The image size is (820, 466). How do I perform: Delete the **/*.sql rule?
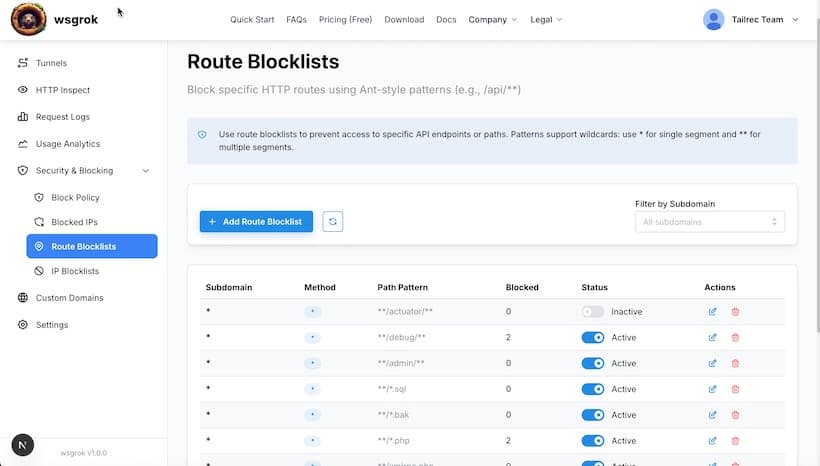click(735, 389)
